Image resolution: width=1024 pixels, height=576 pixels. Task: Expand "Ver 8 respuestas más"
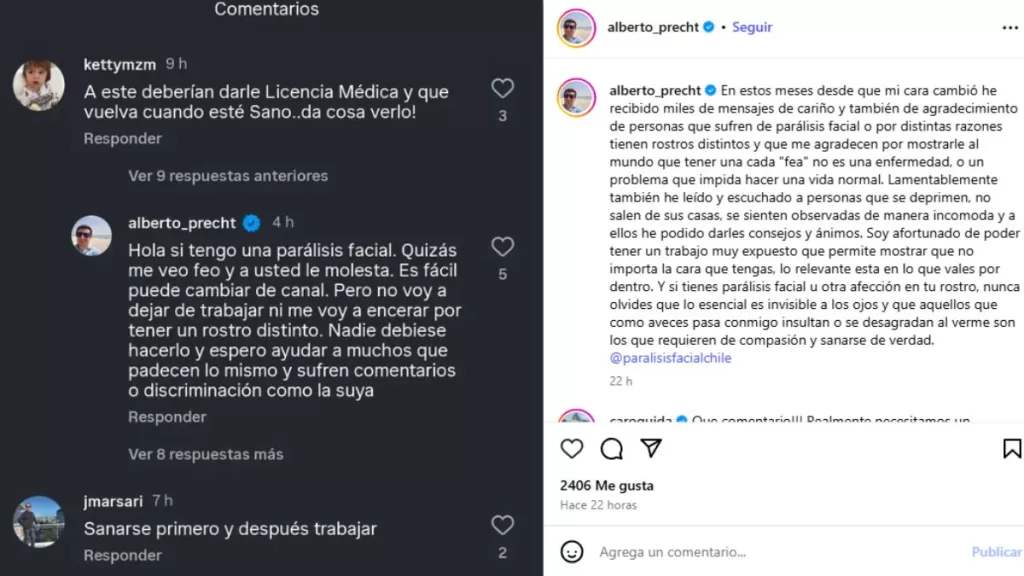(206, 454)
